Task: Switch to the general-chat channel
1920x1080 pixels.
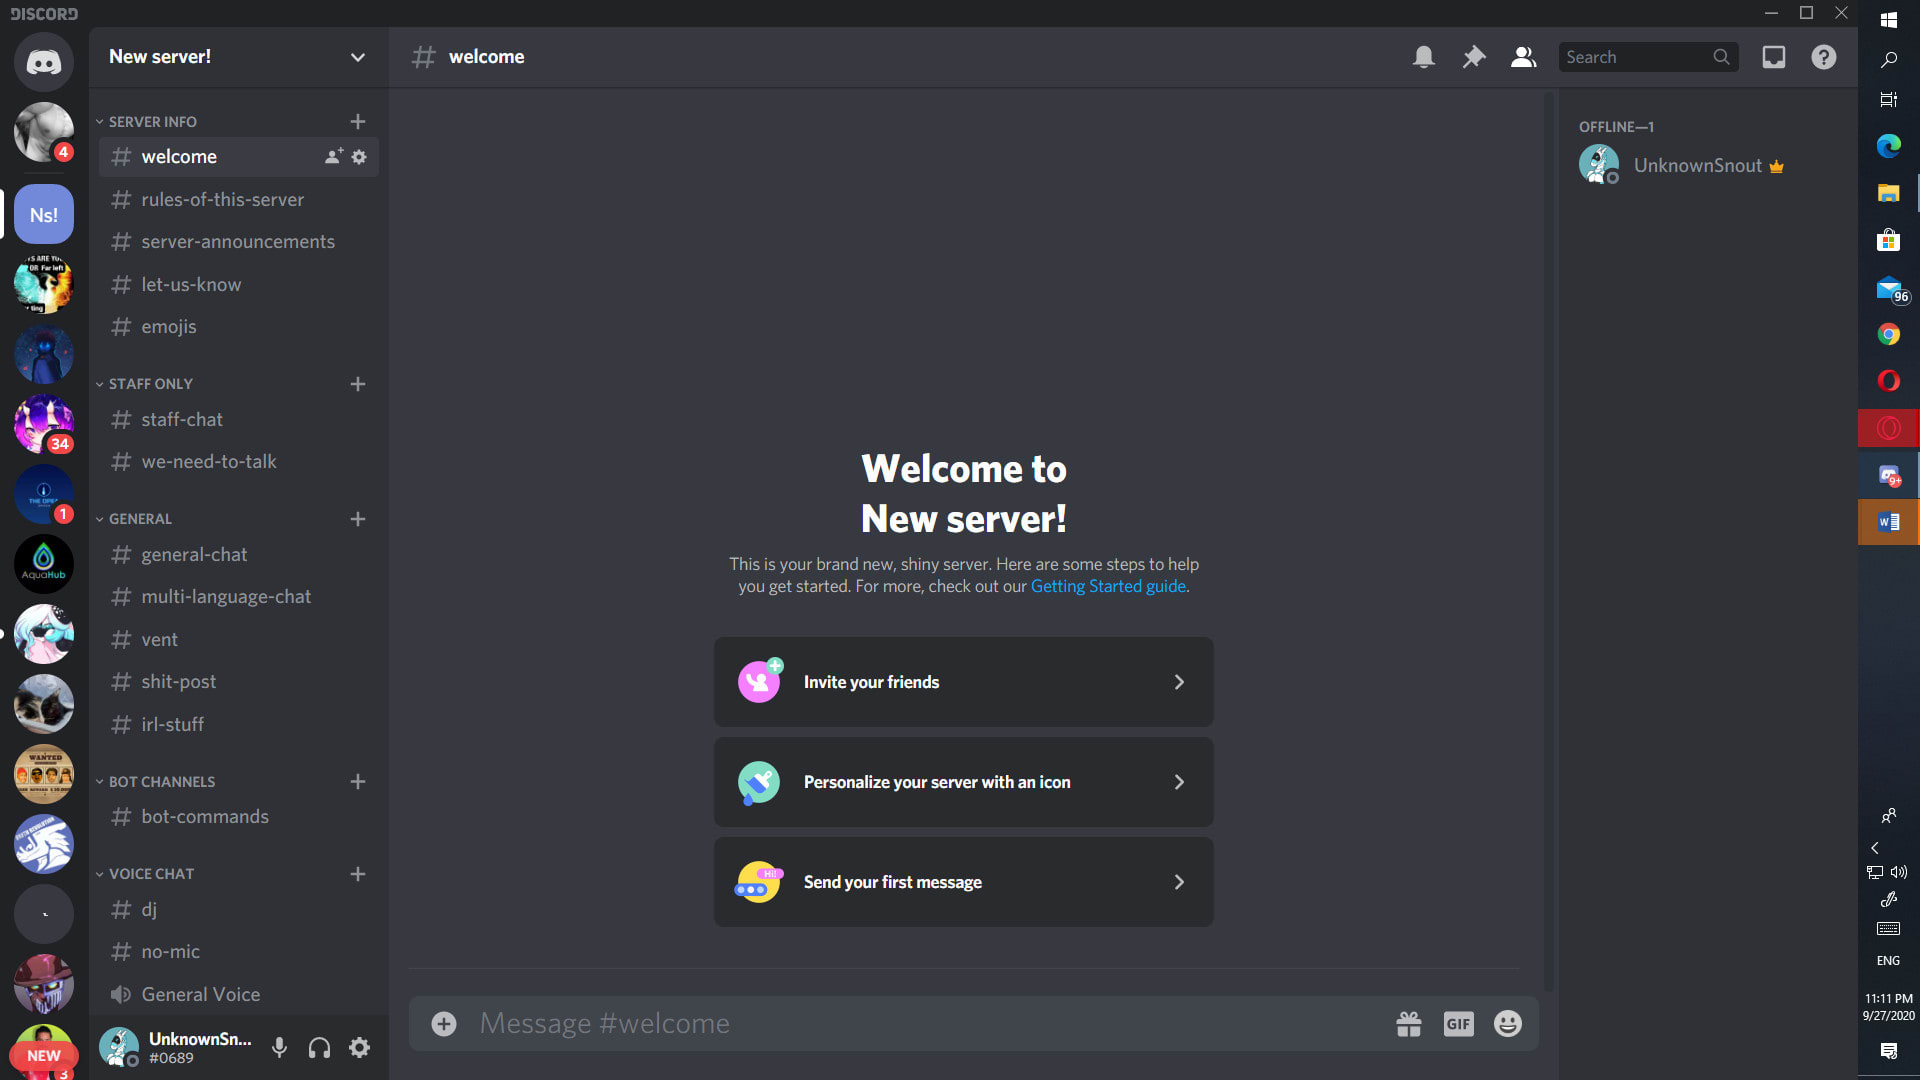Action: click(194, 554)
